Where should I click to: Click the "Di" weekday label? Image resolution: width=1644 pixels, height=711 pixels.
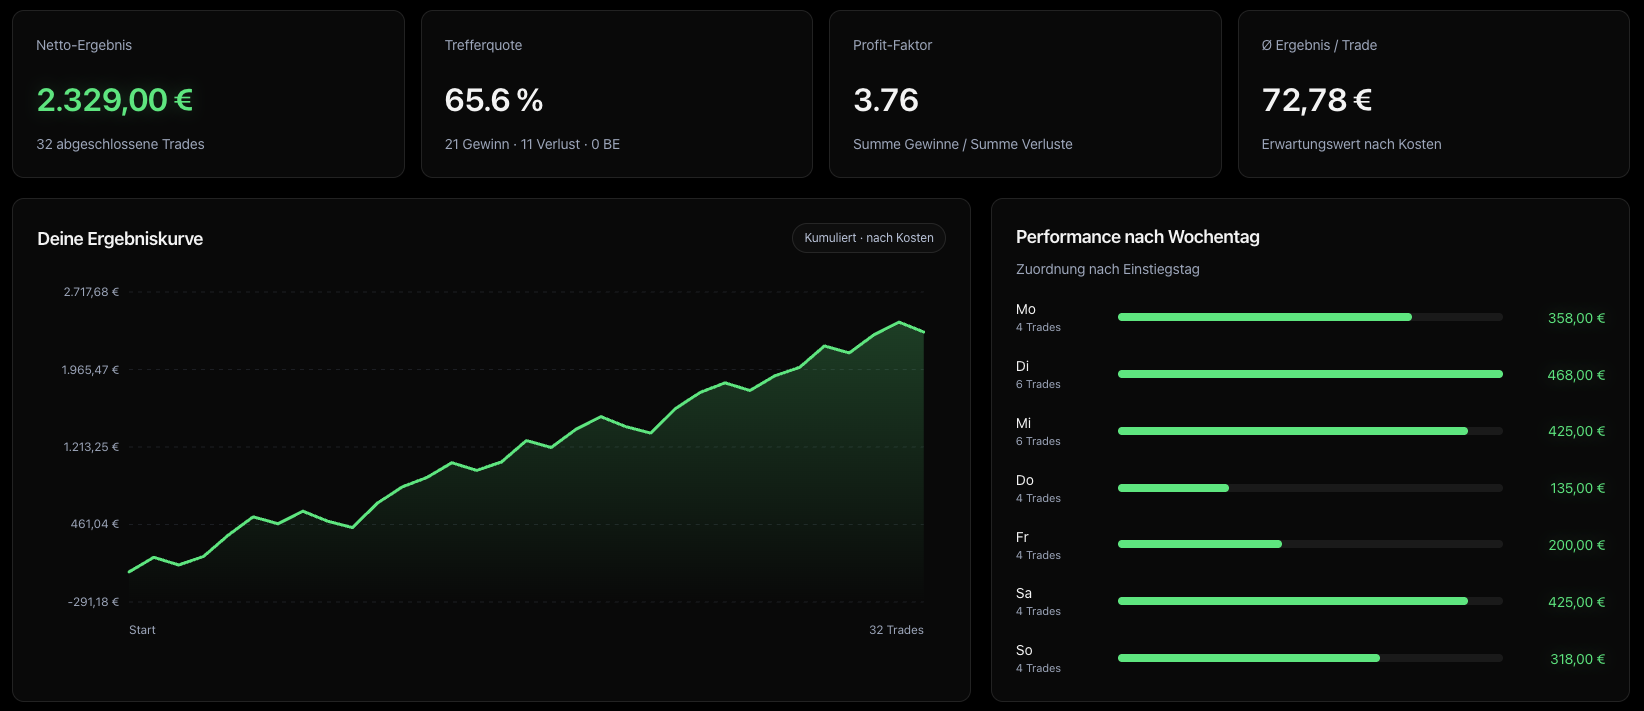(1022, 366)
